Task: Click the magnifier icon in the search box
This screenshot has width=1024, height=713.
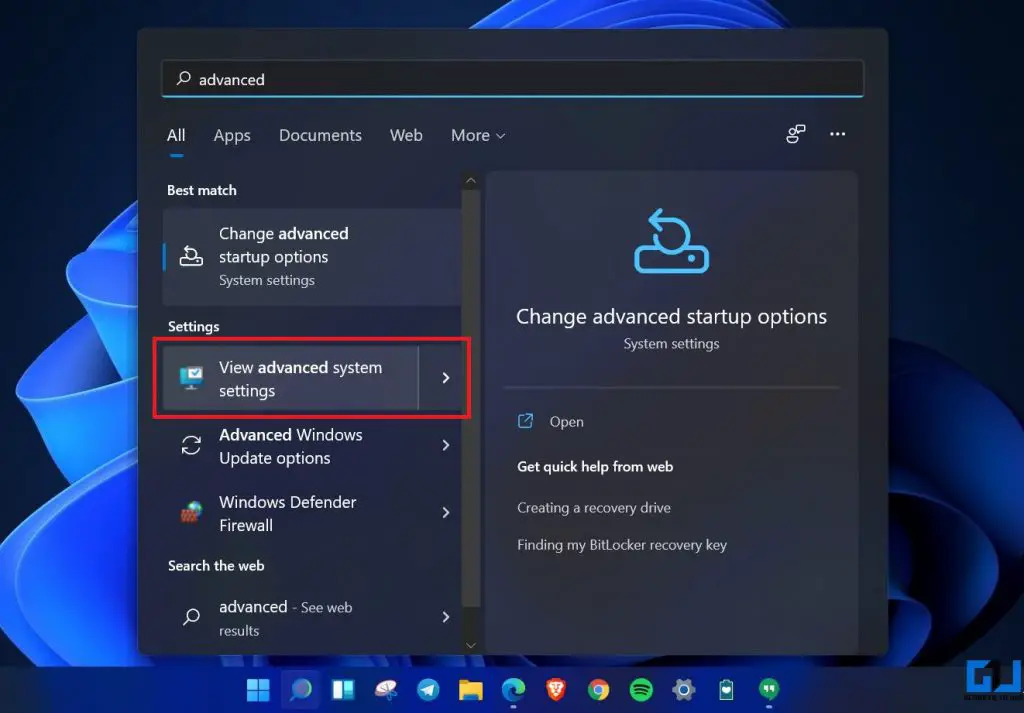Action: pyautogui.click(x=182, y=78)
